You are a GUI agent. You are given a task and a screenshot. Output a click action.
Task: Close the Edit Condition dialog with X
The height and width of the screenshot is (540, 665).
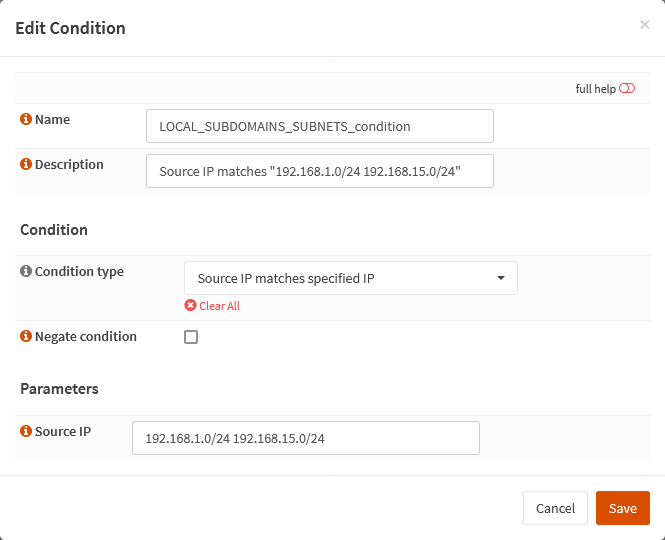(645, 25)
